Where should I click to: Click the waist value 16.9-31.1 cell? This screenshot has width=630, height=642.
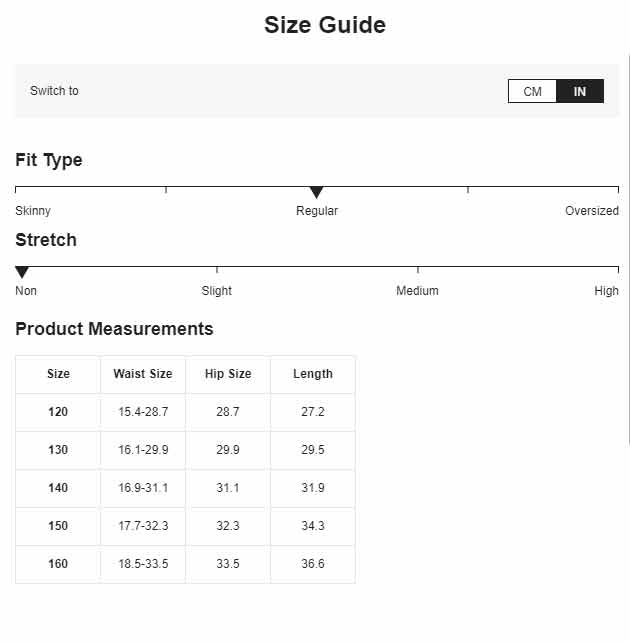coord(143,488)
